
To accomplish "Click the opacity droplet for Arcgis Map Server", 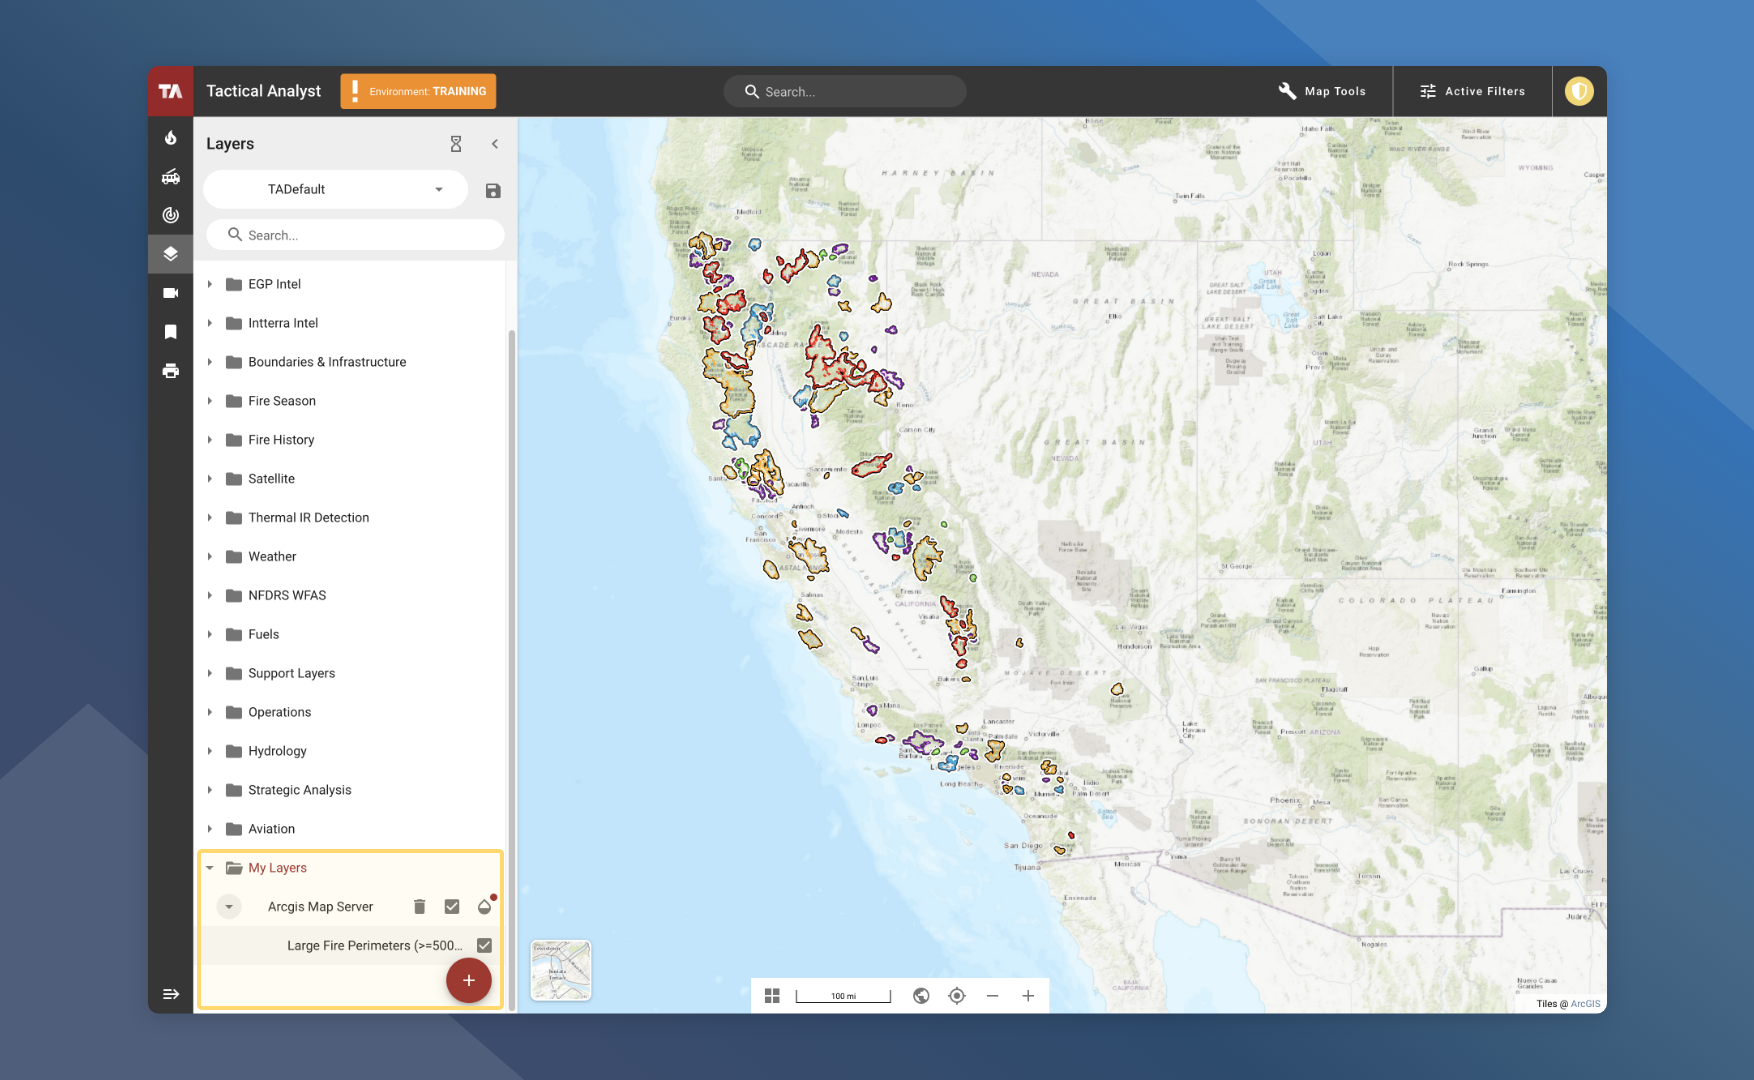I will tap(484, 906).
